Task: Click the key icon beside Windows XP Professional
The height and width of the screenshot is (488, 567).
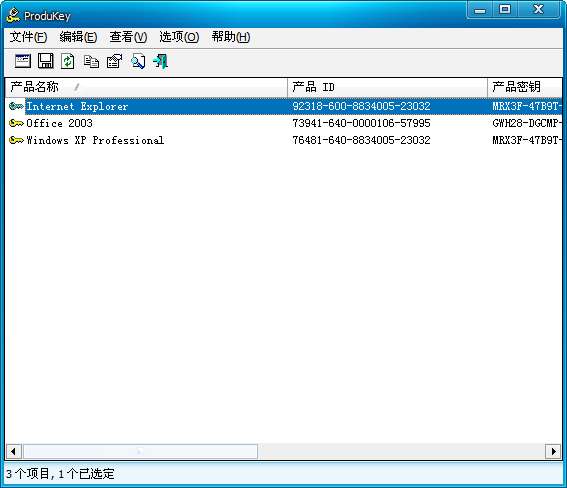Action: (16, 140)
